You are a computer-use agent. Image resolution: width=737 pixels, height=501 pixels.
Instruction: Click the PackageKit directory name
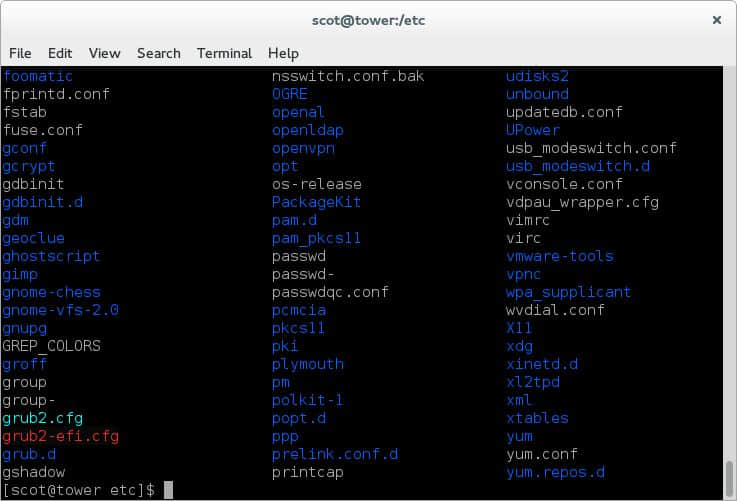pos(316,202)
